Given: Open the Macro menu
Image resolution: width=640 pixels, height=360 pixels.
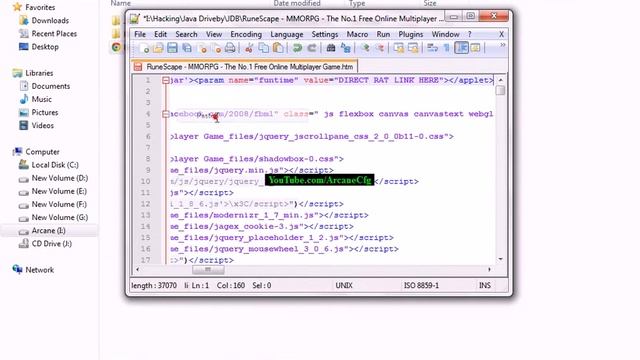Looking at the screenshot, I should click(357, 34).
